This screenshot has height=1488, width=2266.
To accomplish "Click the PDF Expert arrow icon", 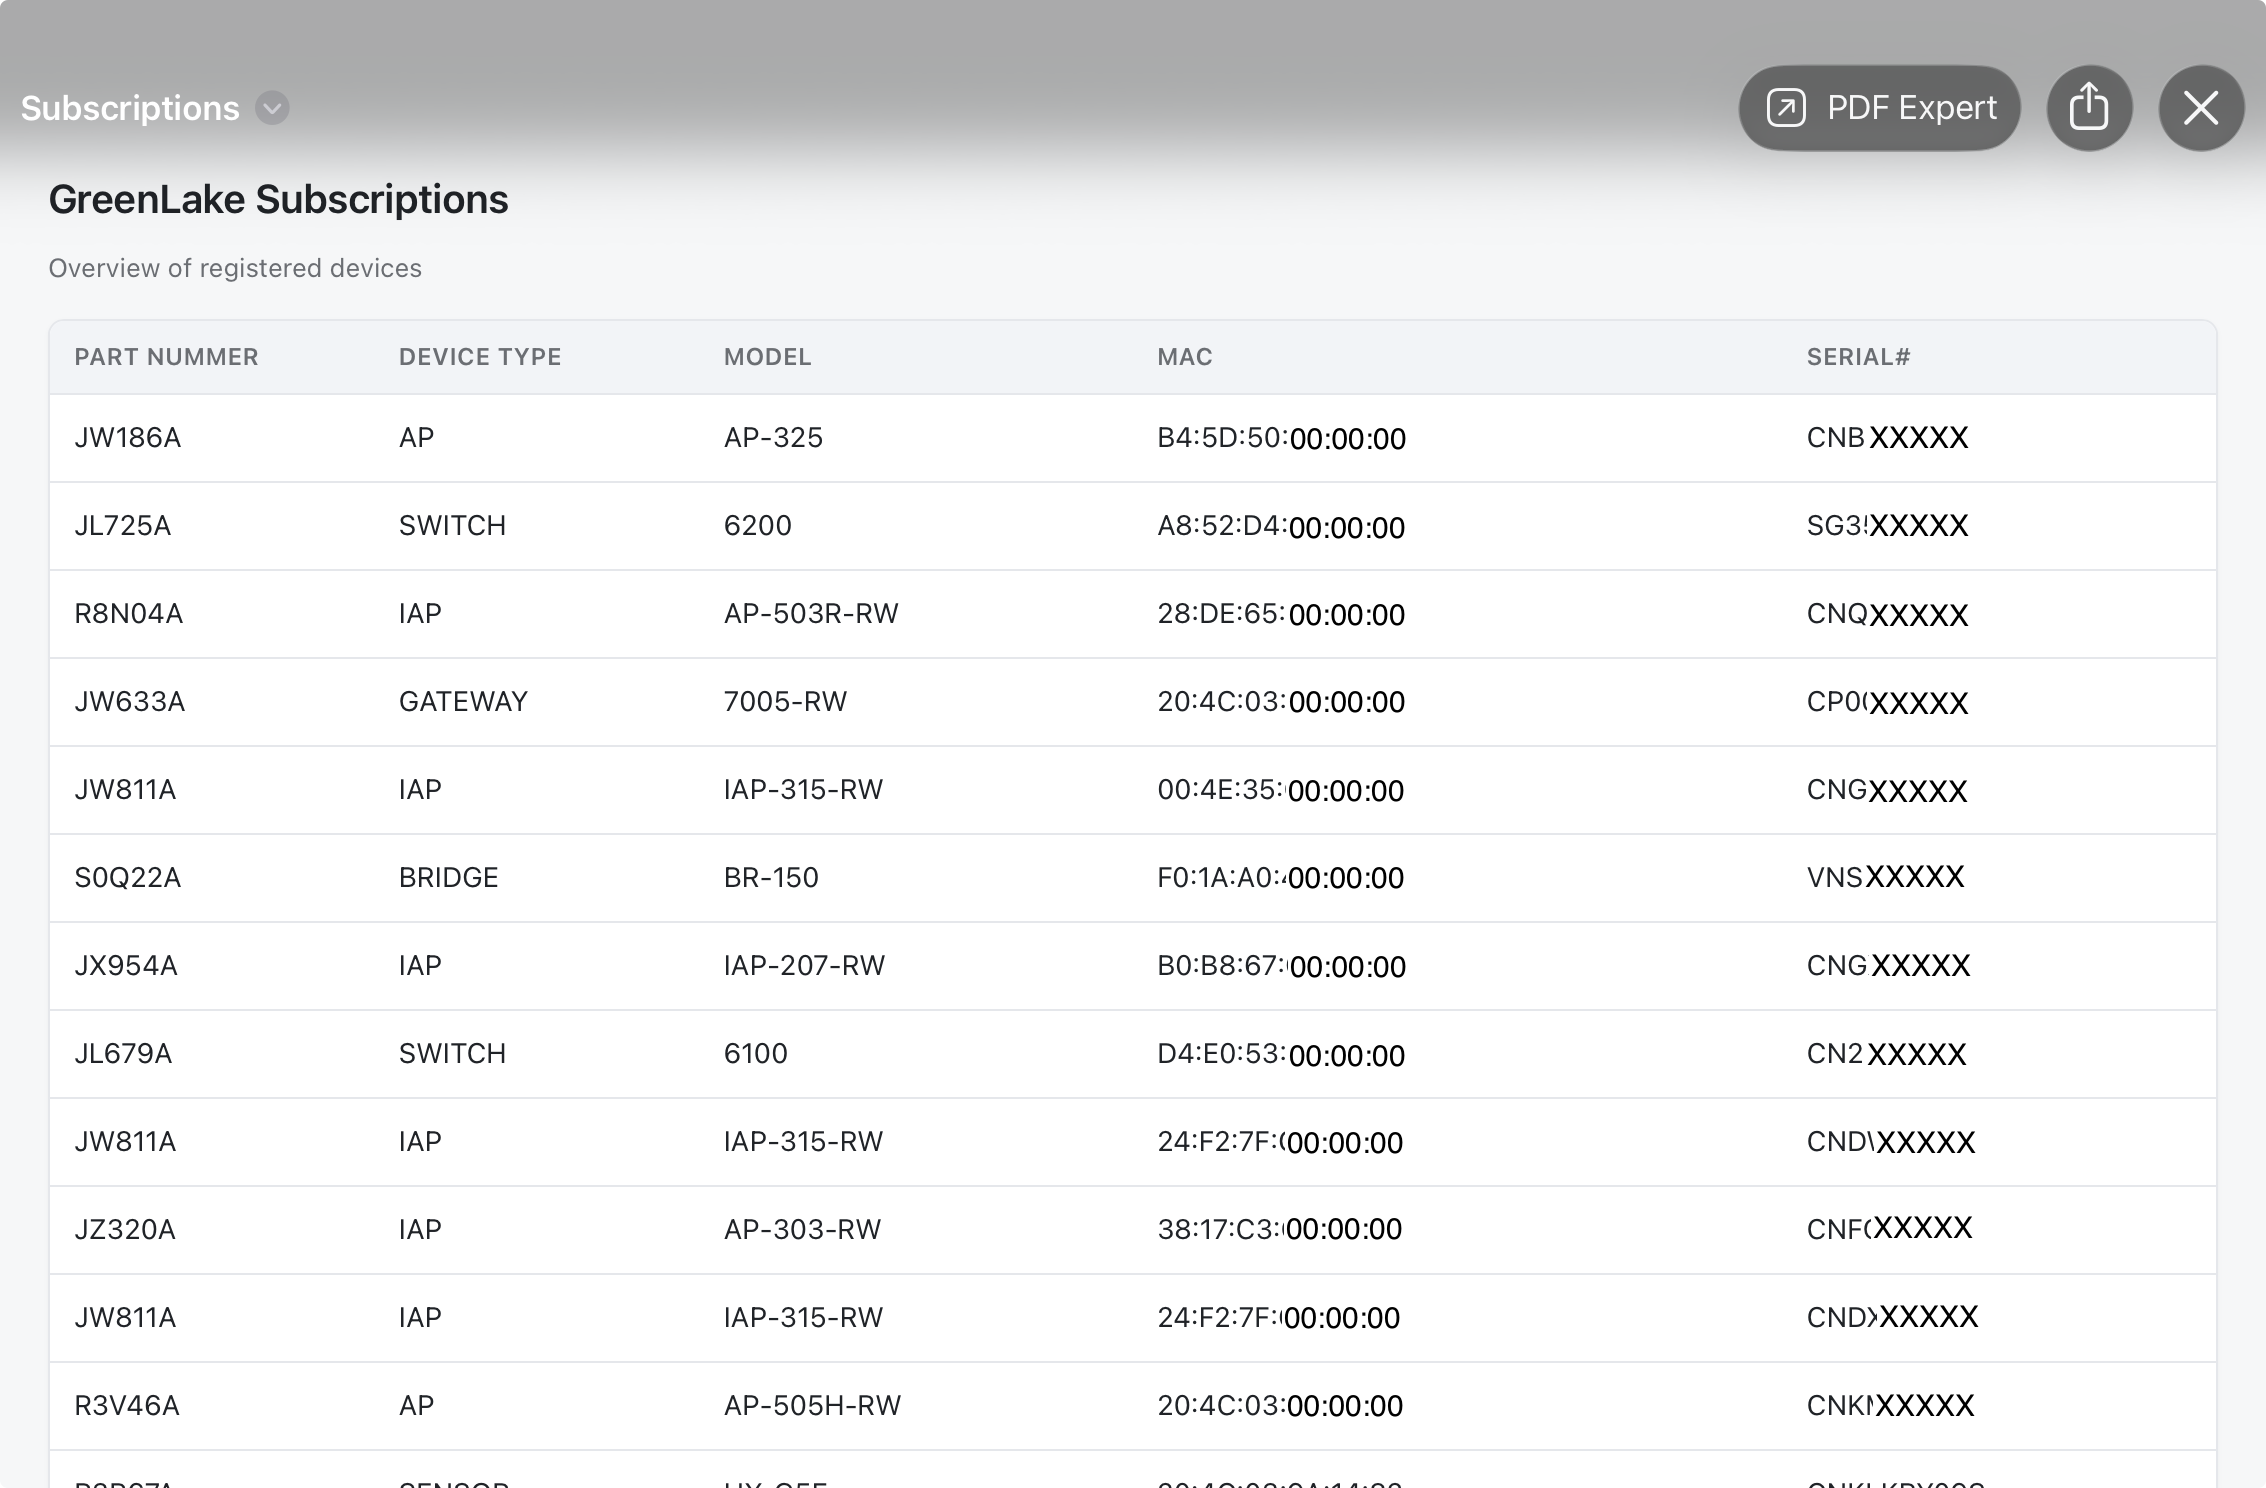I will pos(1786,108).
